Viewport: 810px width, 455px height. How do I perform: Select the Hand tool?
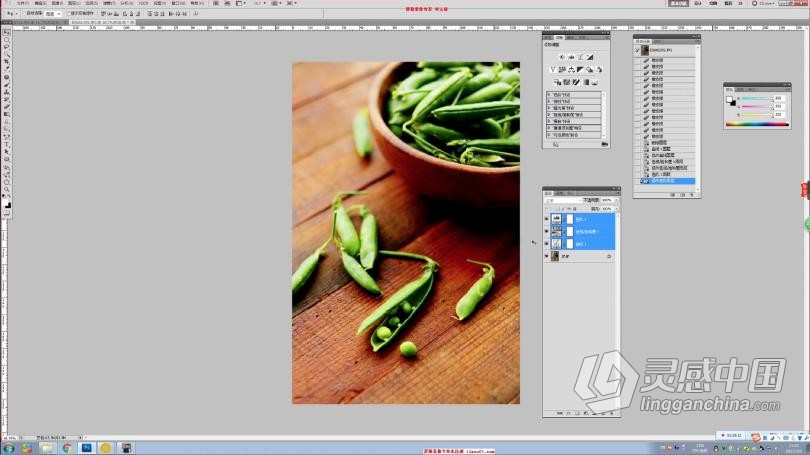click(7, 182)
